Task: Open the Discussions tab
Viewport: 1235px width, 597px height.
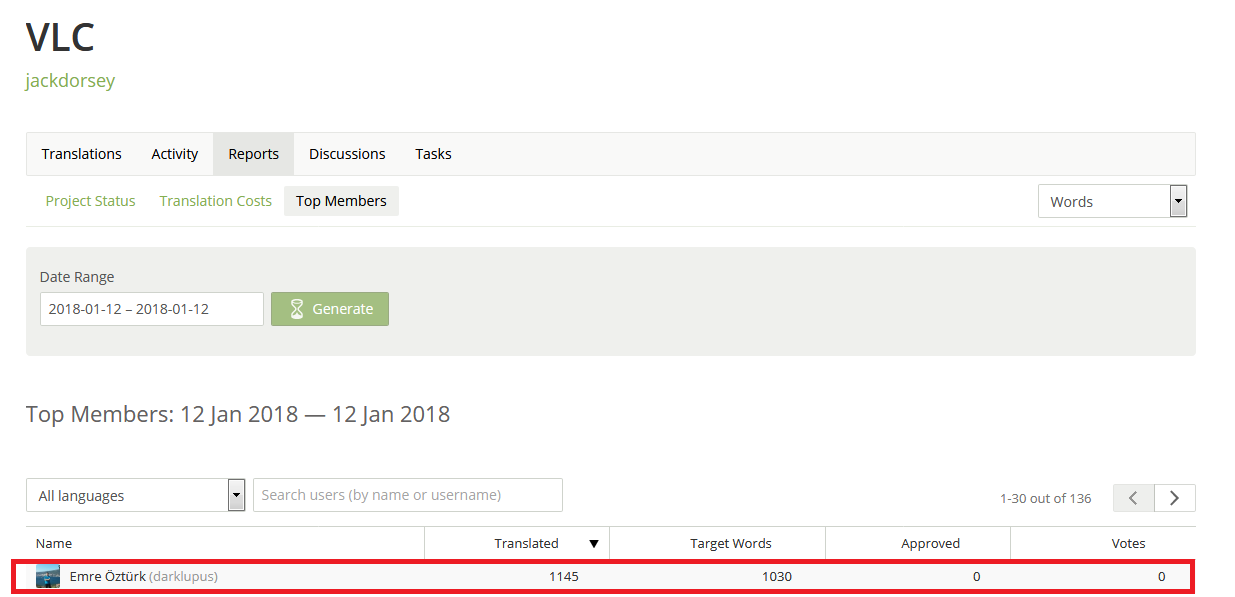Action: click(347, 154)
